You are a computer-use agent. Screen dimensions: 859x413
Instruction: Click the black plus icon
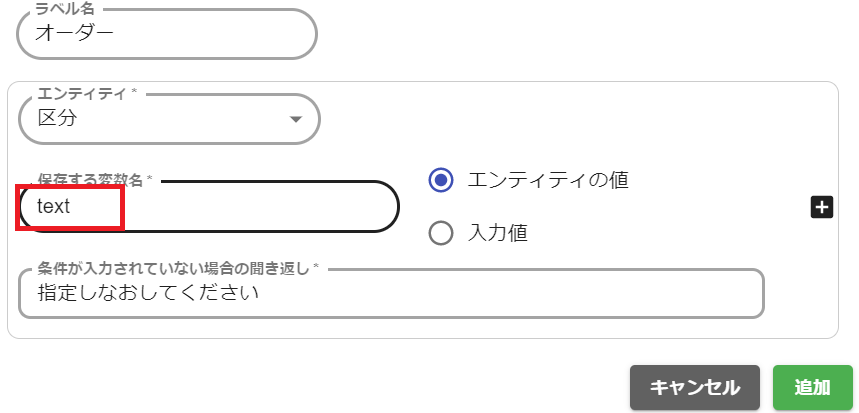coord(821,207)
